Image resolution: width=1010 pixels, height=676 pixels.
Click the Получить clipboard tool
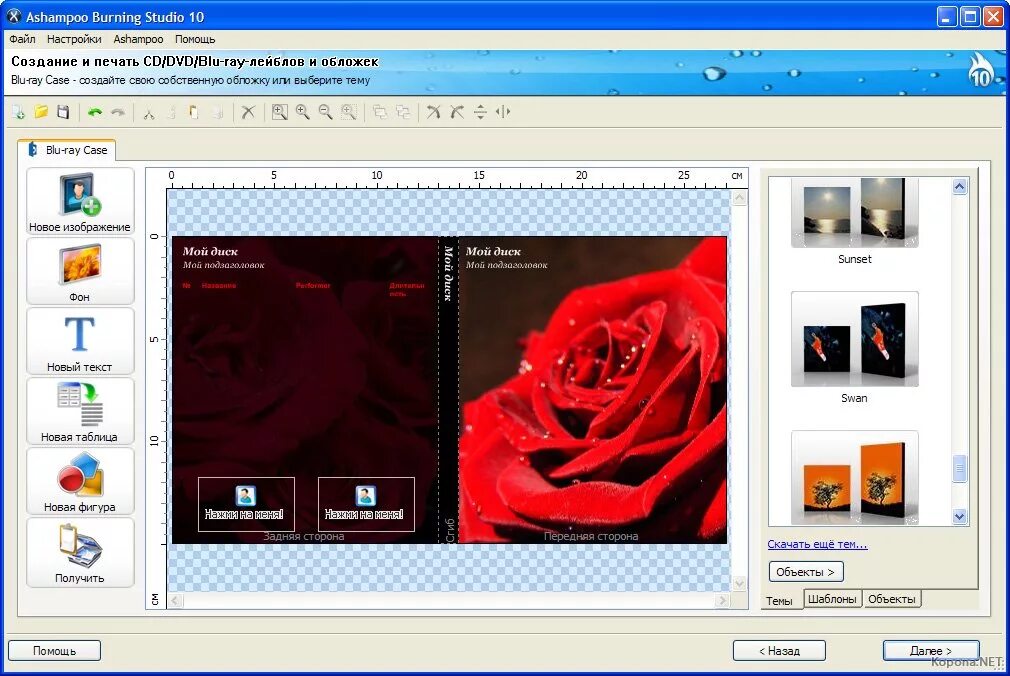[x=80, y=551]
